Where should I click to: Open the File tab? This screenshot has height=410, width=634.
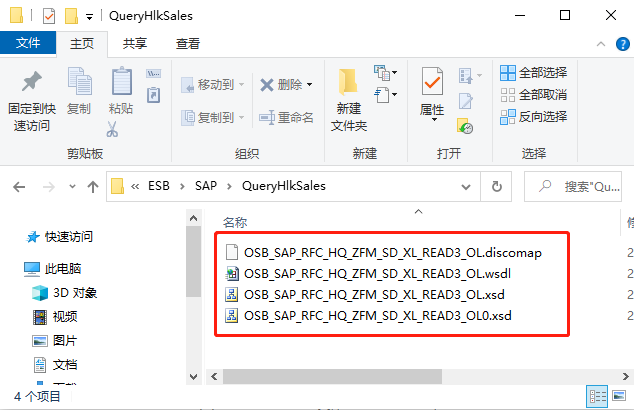[x=28, y=43]
